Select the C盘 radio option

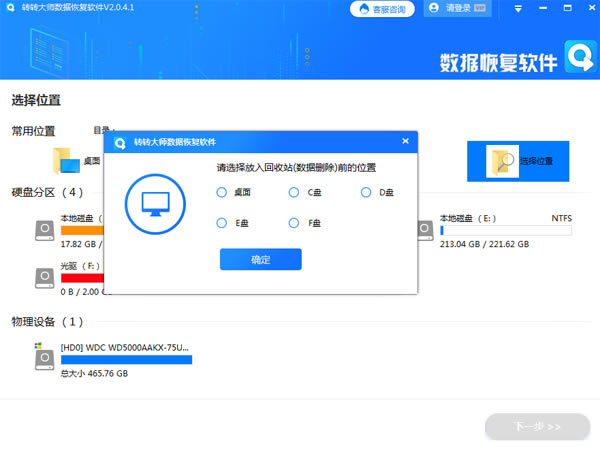294,192
